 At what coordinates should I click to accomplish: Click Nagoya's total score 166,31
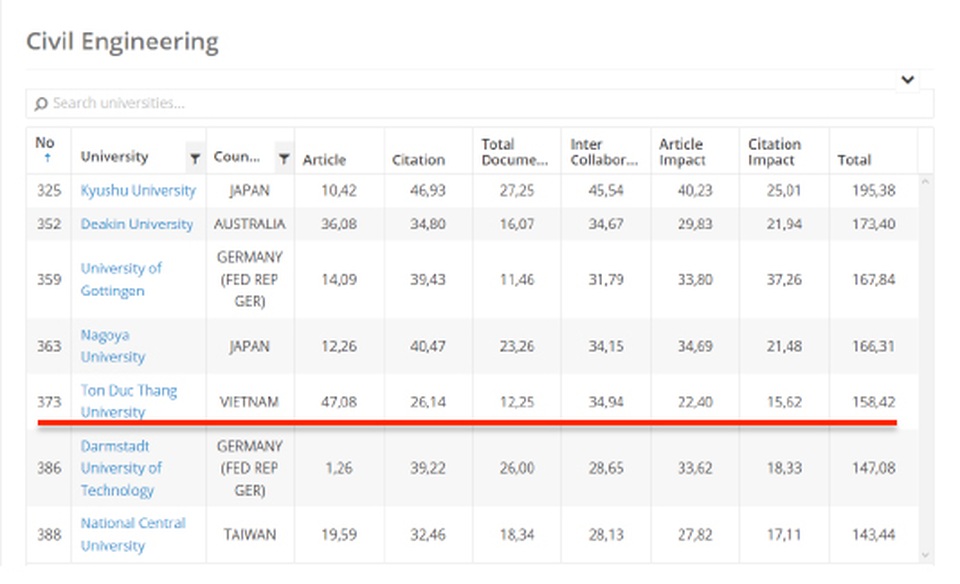(874, 346)
